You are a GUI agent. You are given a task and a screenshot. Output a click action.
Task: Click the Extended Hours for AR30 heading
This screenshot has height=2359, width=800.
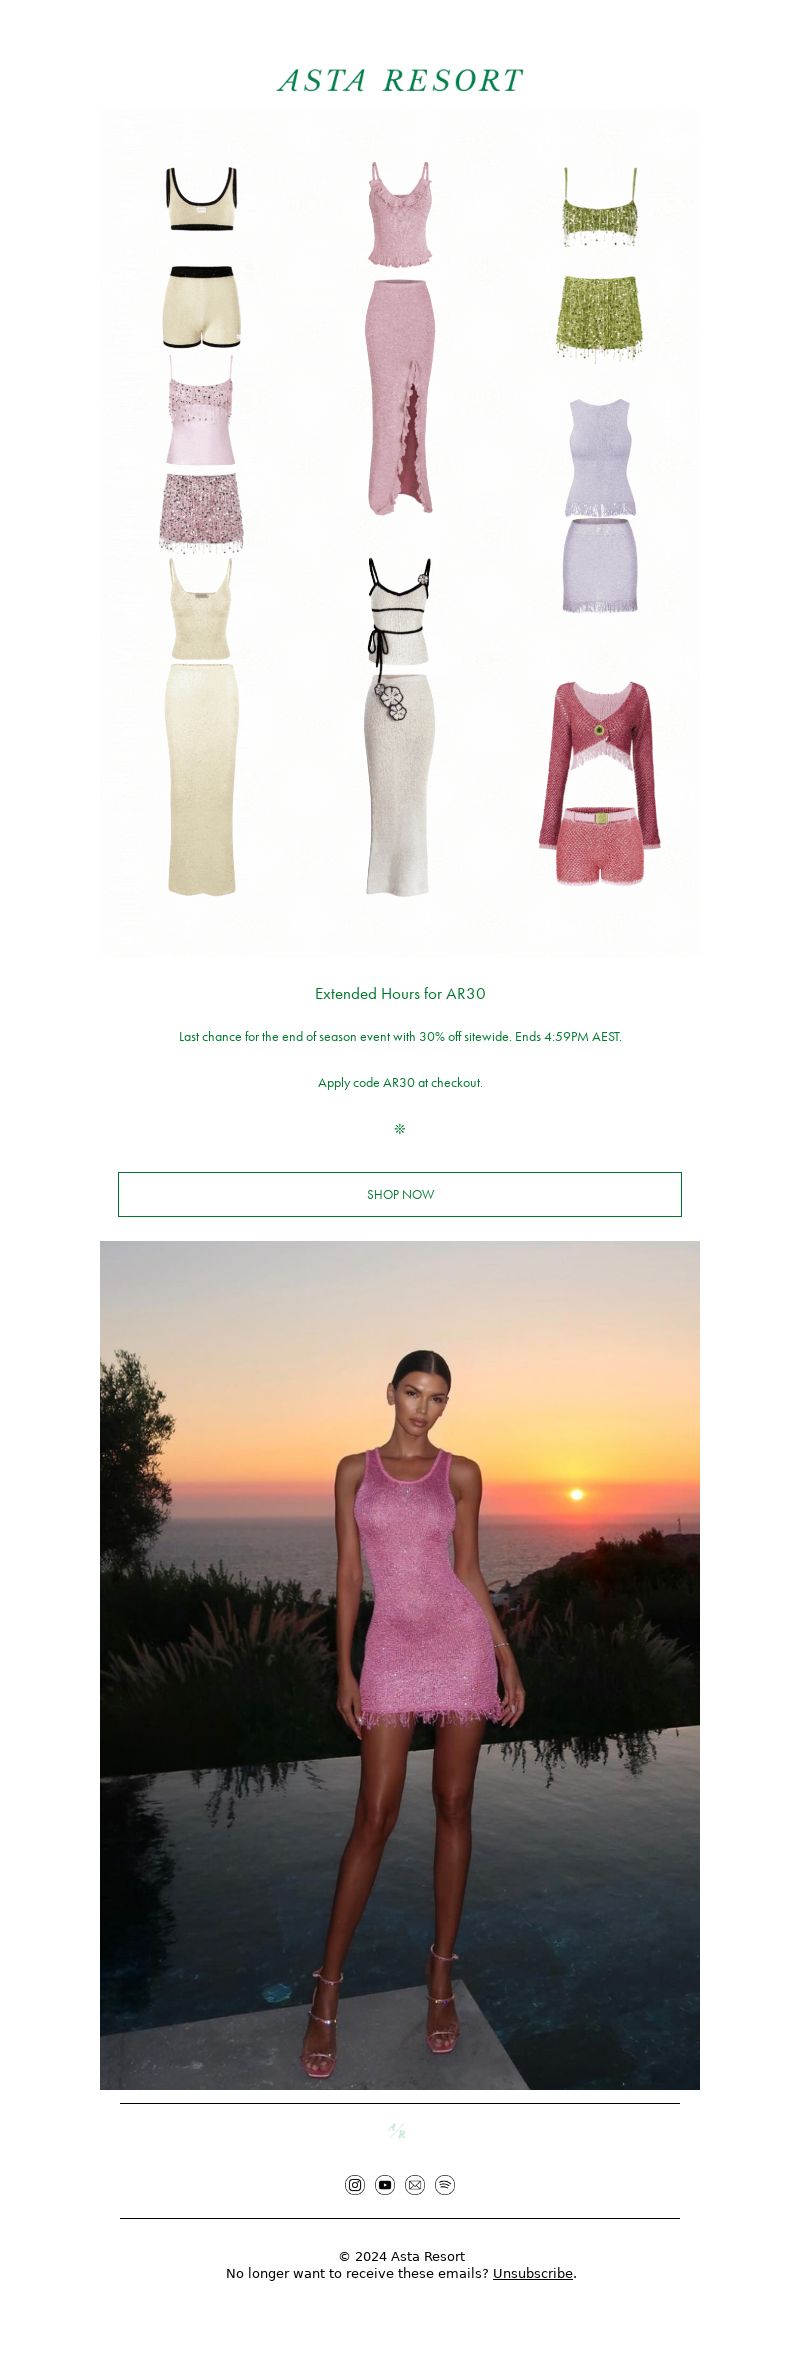point(400,993)
